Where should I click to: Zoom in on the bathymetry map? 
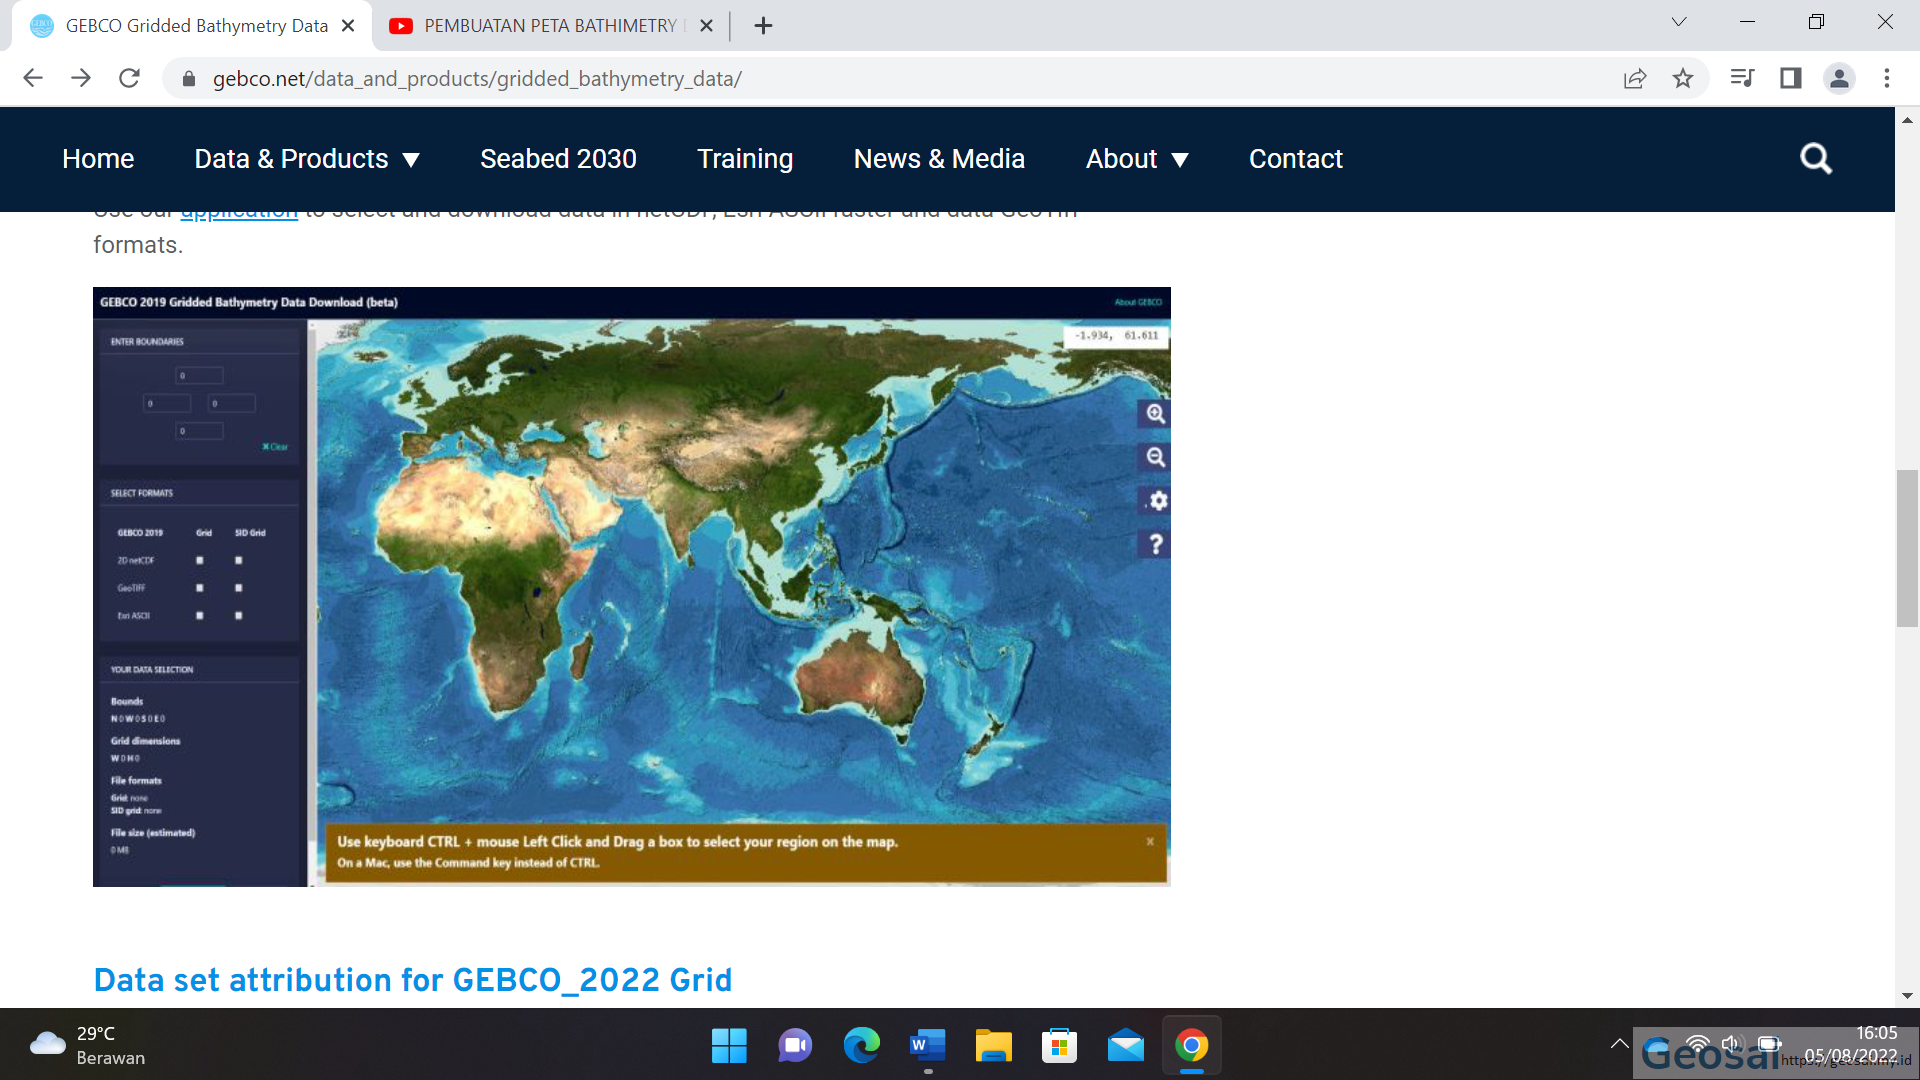1154,414
